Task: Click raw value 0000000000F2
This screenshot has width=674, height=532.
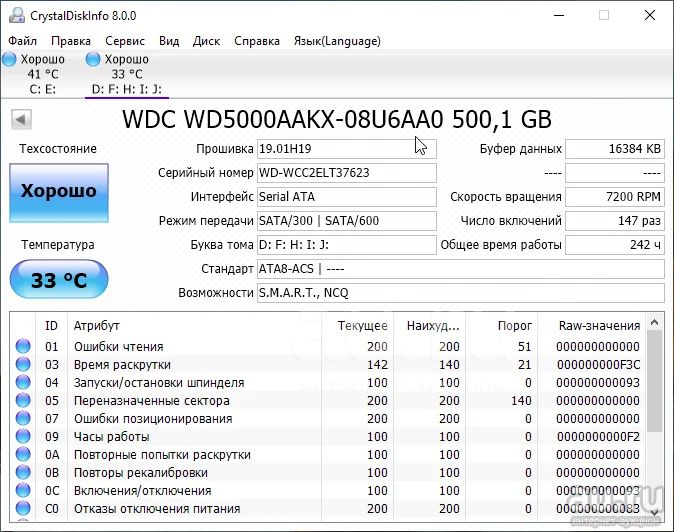Action: click(x=598, y=437)
